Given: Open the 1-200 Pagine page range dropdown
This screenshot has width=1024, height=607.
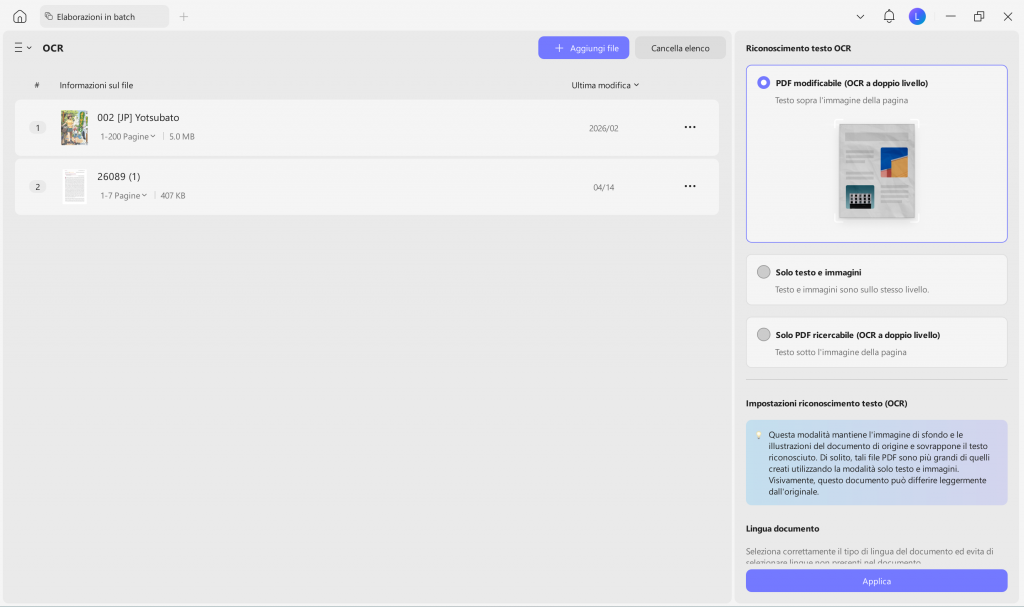Looking at the screenshot, I should 127,137.
